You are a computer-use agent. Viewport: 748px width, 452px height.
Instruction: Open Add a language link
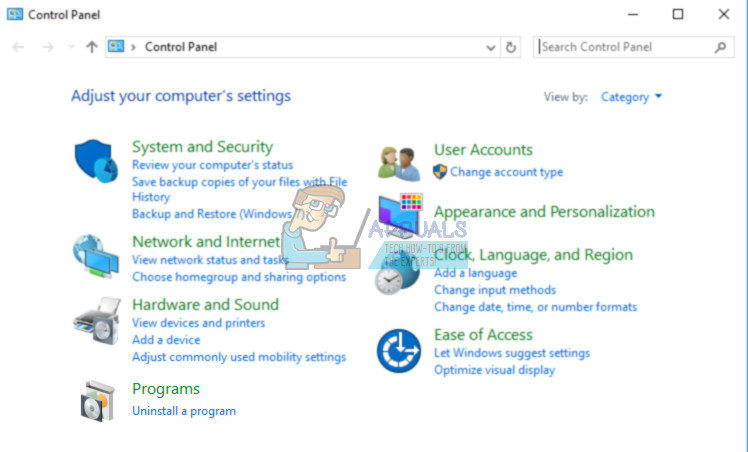coord(475,273)
